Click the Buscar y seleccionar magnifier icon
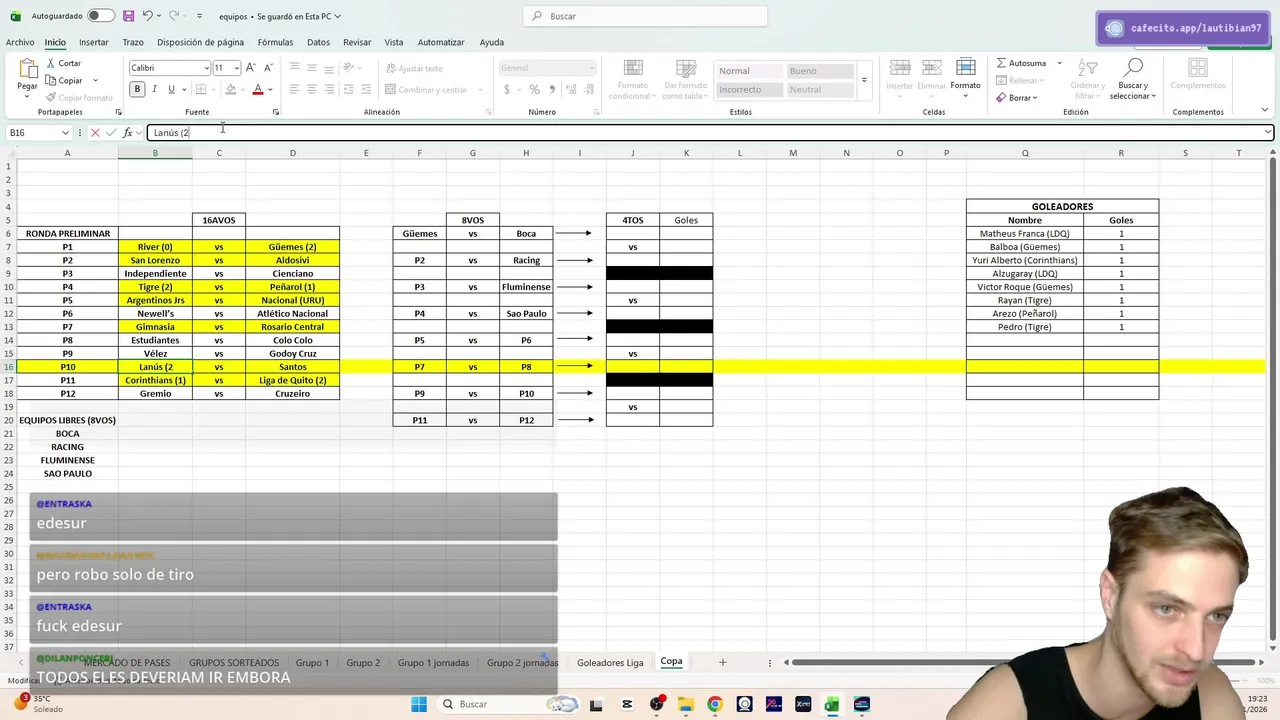This screenshot has height=720, width=1280. point(1133,68)
